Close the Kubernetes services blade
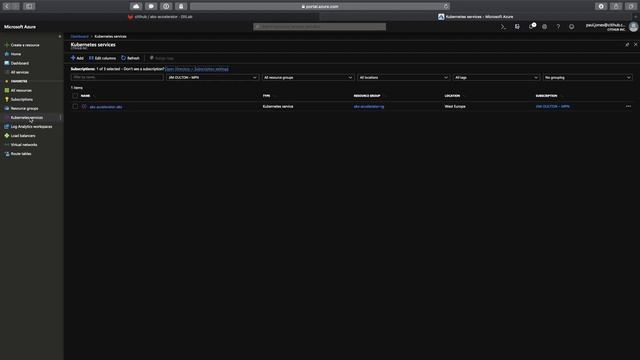The width and height of the screenshot is (640, 360). [636, 44]
